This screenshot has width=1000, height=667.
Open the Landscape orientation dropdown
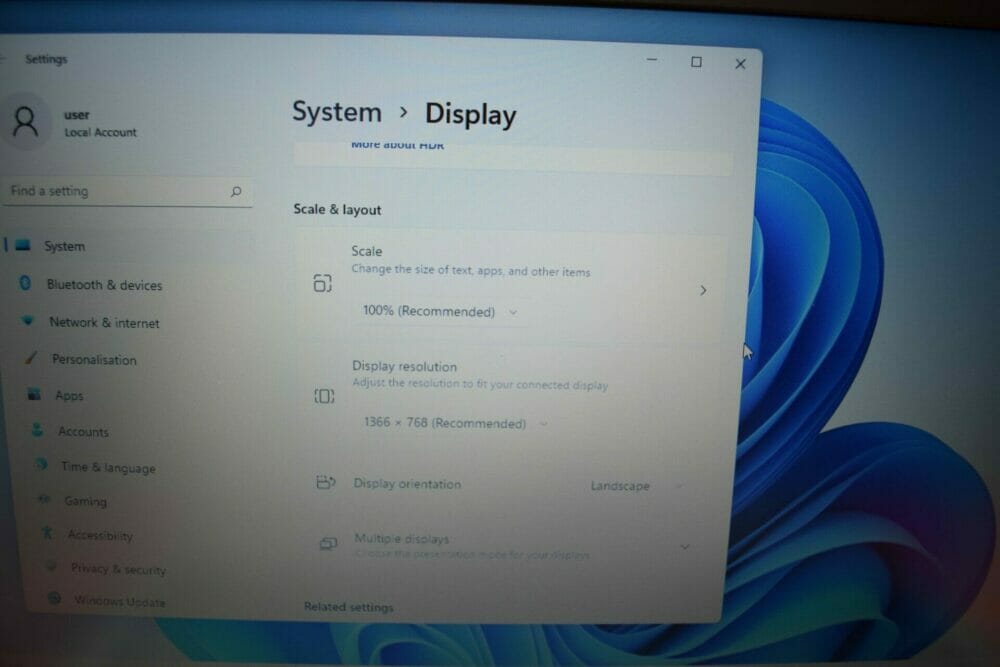[x=636, y=486]
